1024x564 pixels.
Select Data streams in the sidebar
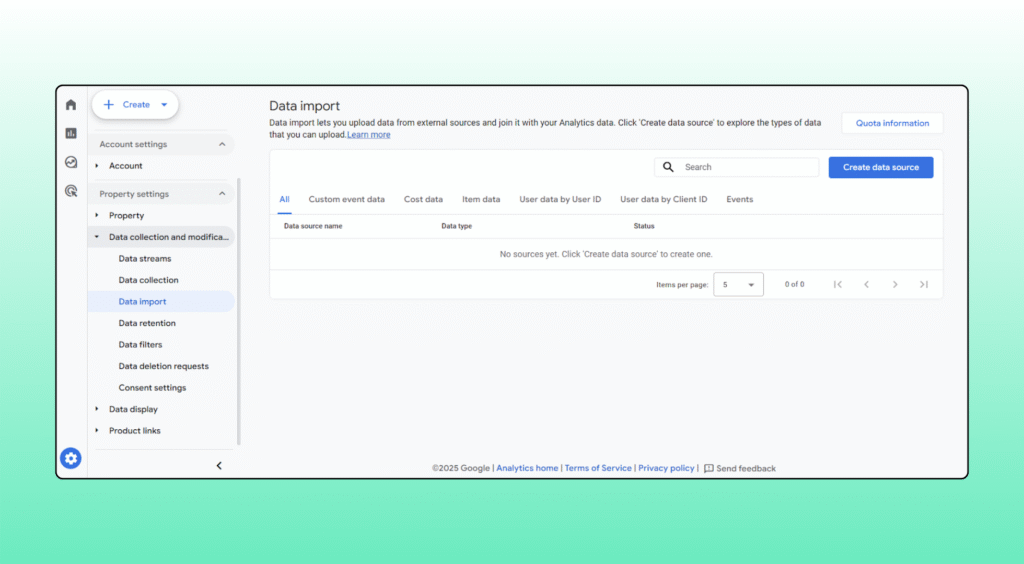[145, 259]
